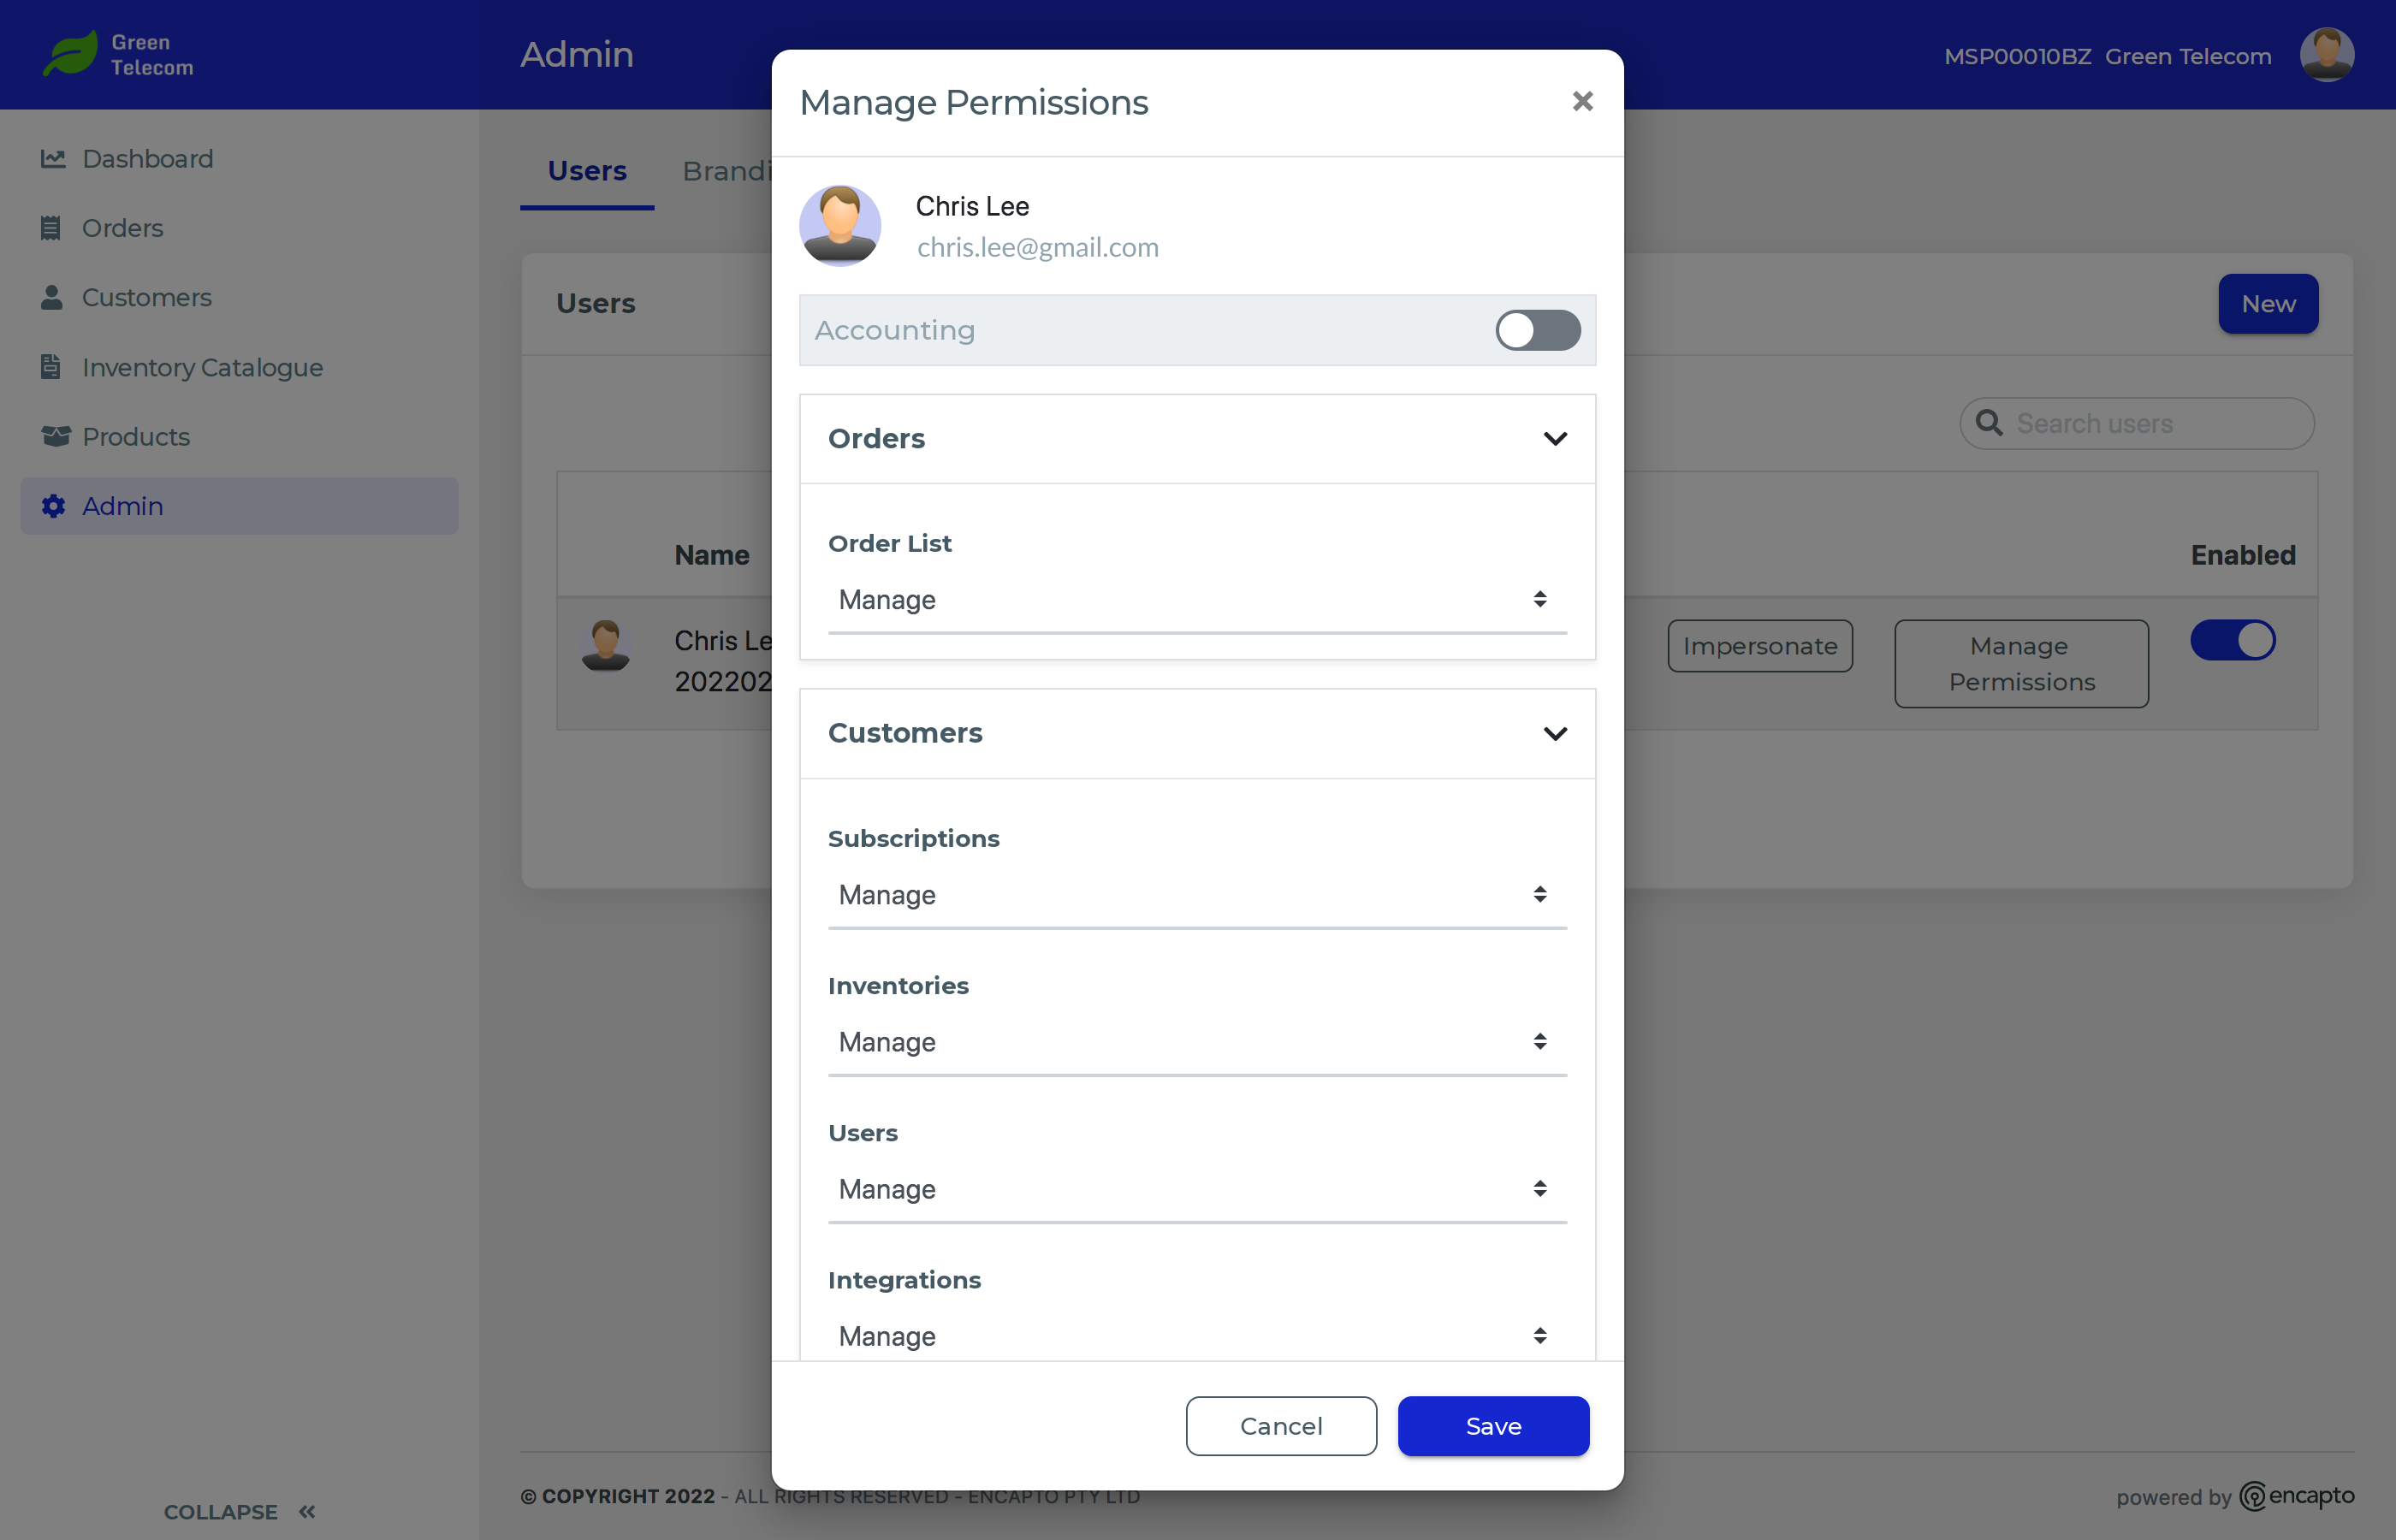Image resolution: width=2396 pixels, height=1540 pixels.
Task: Open the Order List permission dropdown
Action: (x=1196, y=600)
